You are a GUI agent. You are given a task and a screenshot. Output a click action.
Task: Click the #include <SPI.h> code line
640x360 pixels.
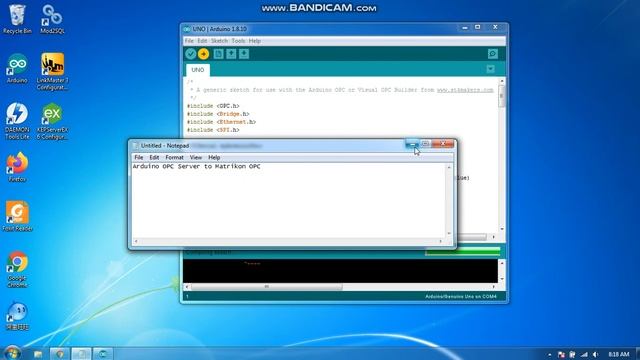click(213, 130)
